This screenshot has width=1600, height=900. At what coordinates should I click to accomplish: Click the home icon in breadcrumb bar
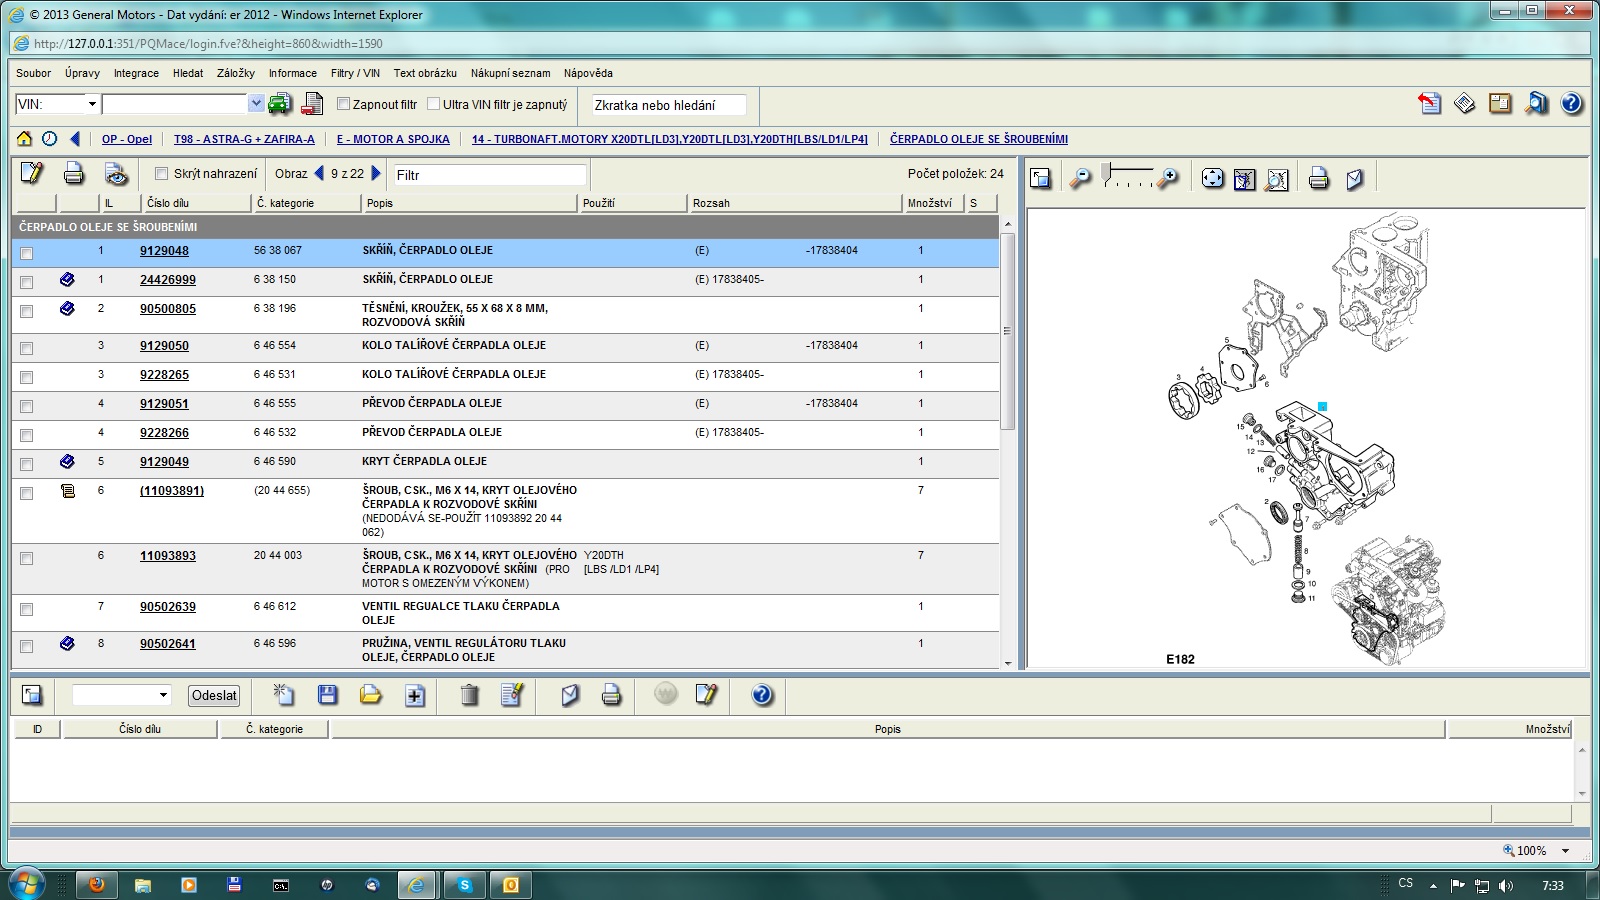pyautogui.click(x=24, y=139)
